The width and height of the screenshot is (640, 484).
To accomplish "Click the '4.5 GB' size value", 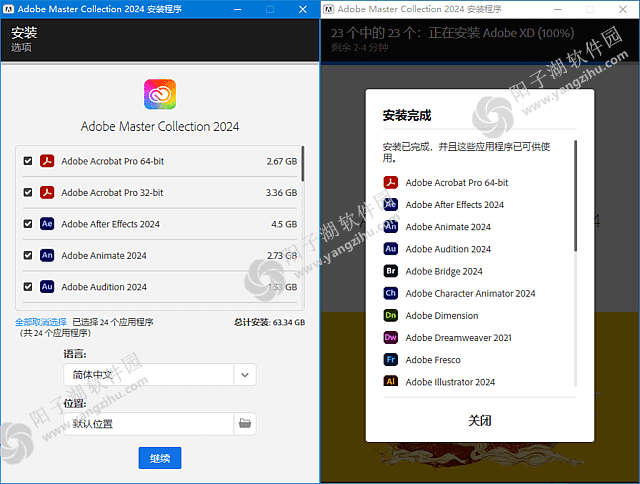I will pos(284,224).
